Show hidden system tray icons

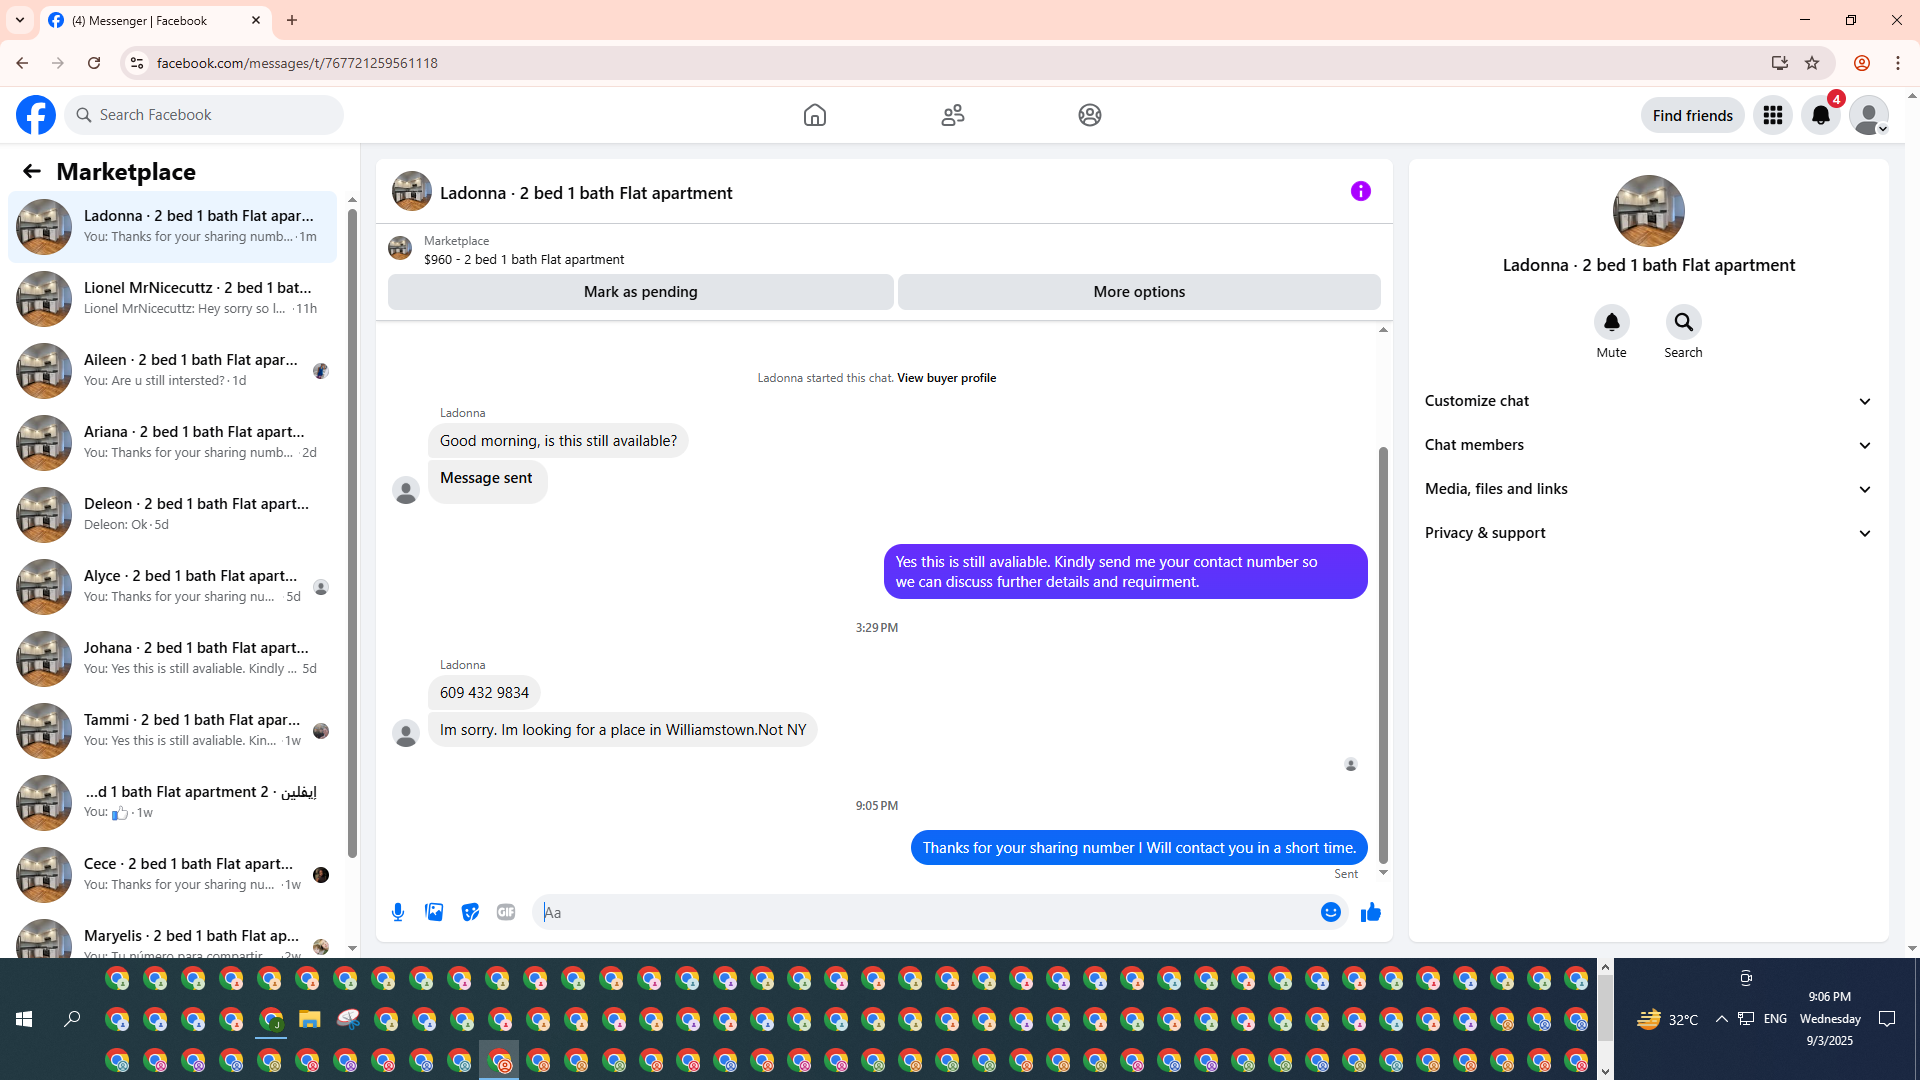[x=1721, y=1019]
